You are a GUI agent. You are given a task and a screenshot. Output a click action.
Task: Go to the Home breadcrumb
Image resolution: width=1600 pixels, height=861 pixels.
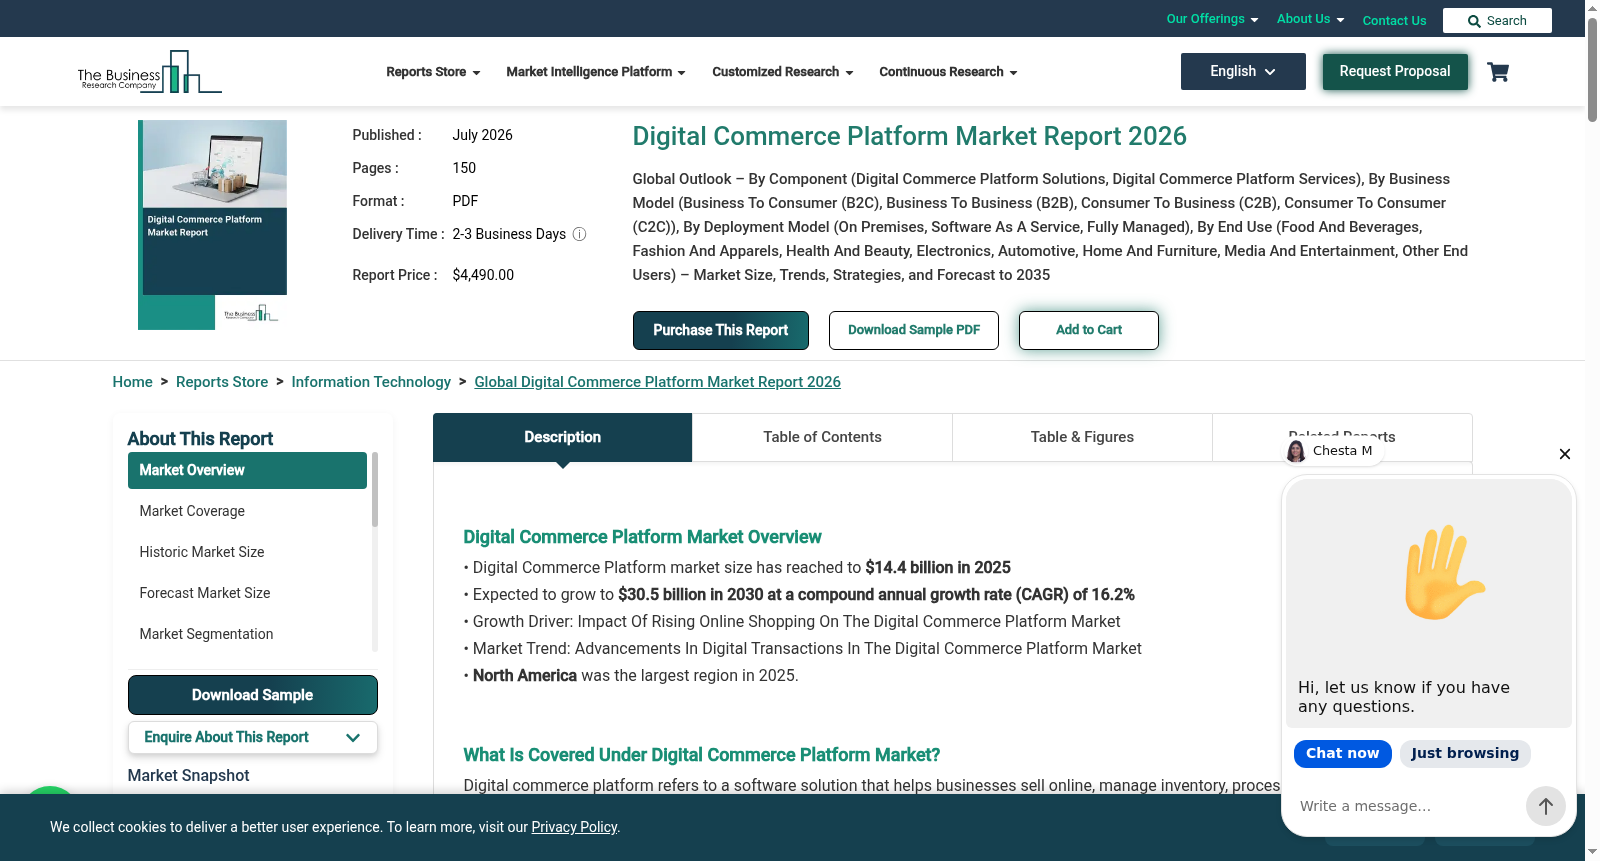[x=132, y=382]
